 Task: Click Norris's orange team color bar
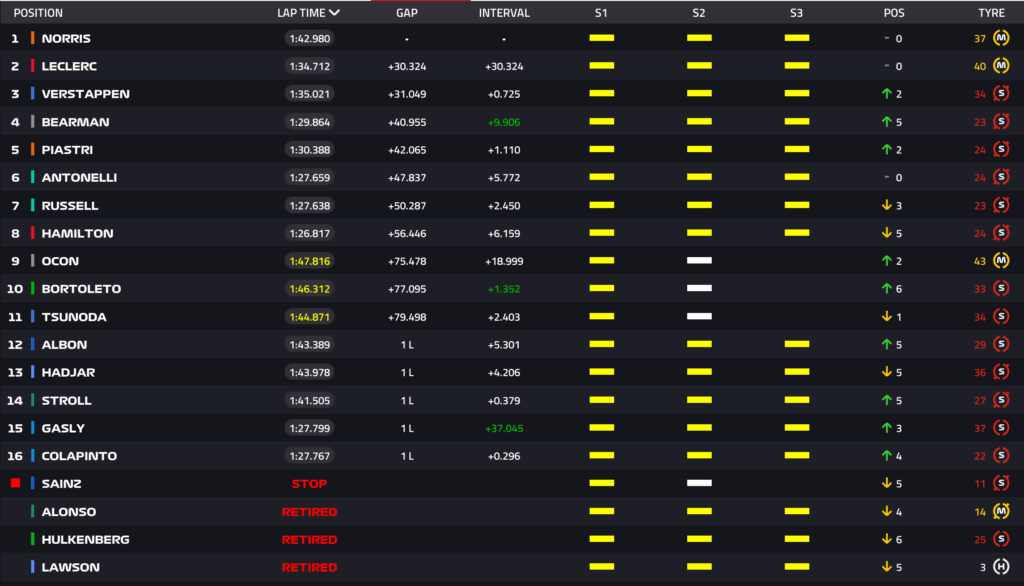[33, 38]
